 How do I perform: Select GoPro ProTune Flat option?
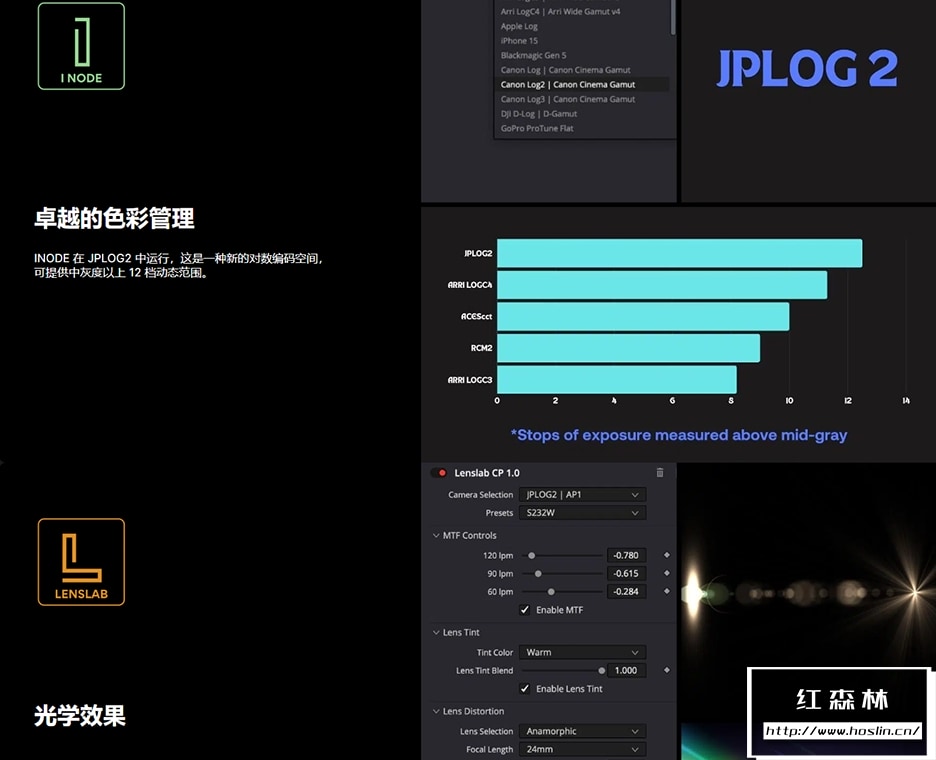(x=537, y=128)
